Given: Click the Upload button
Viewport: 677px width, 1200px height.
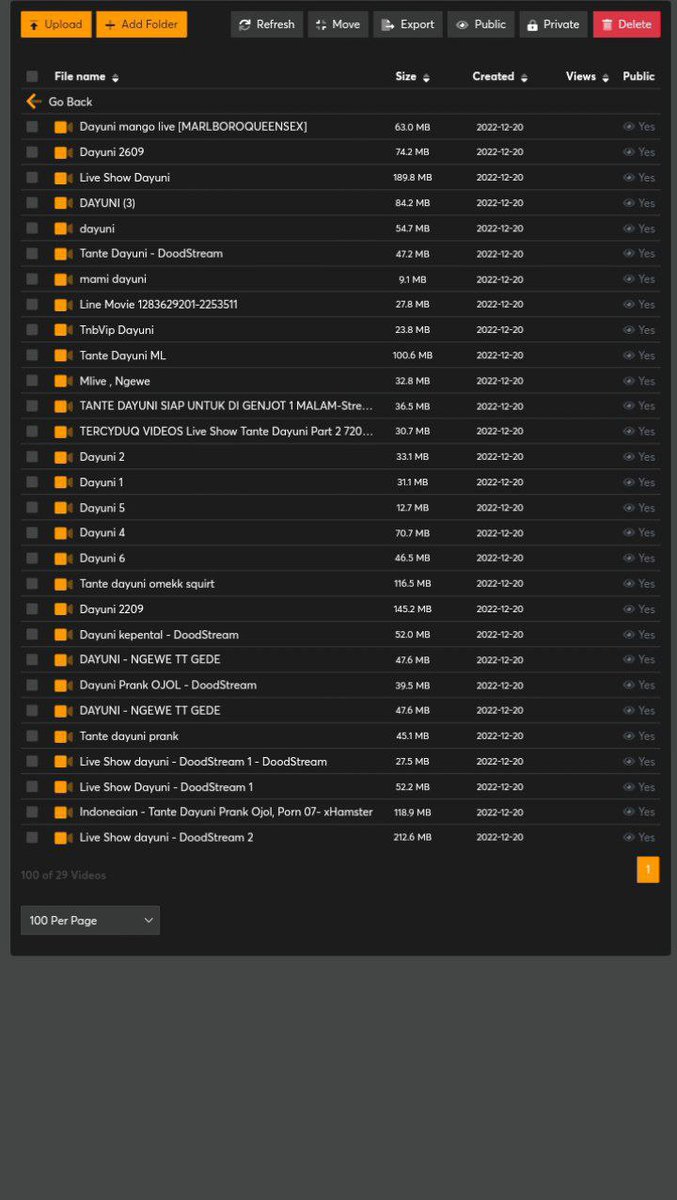Looking at the screenshot, I should 56,24.
